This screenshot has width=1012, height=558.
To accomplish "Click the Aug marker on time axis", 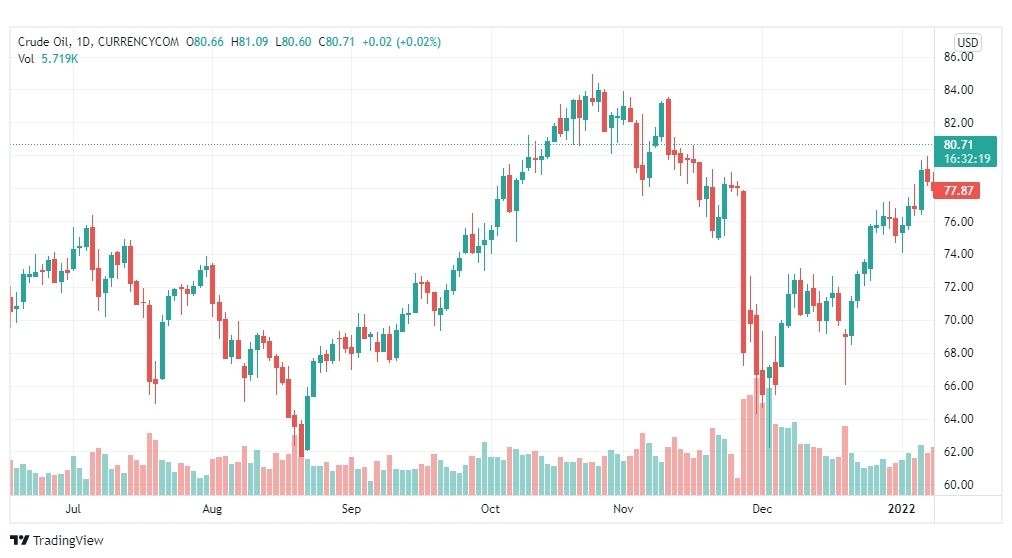I will click(x=212, y=509).
